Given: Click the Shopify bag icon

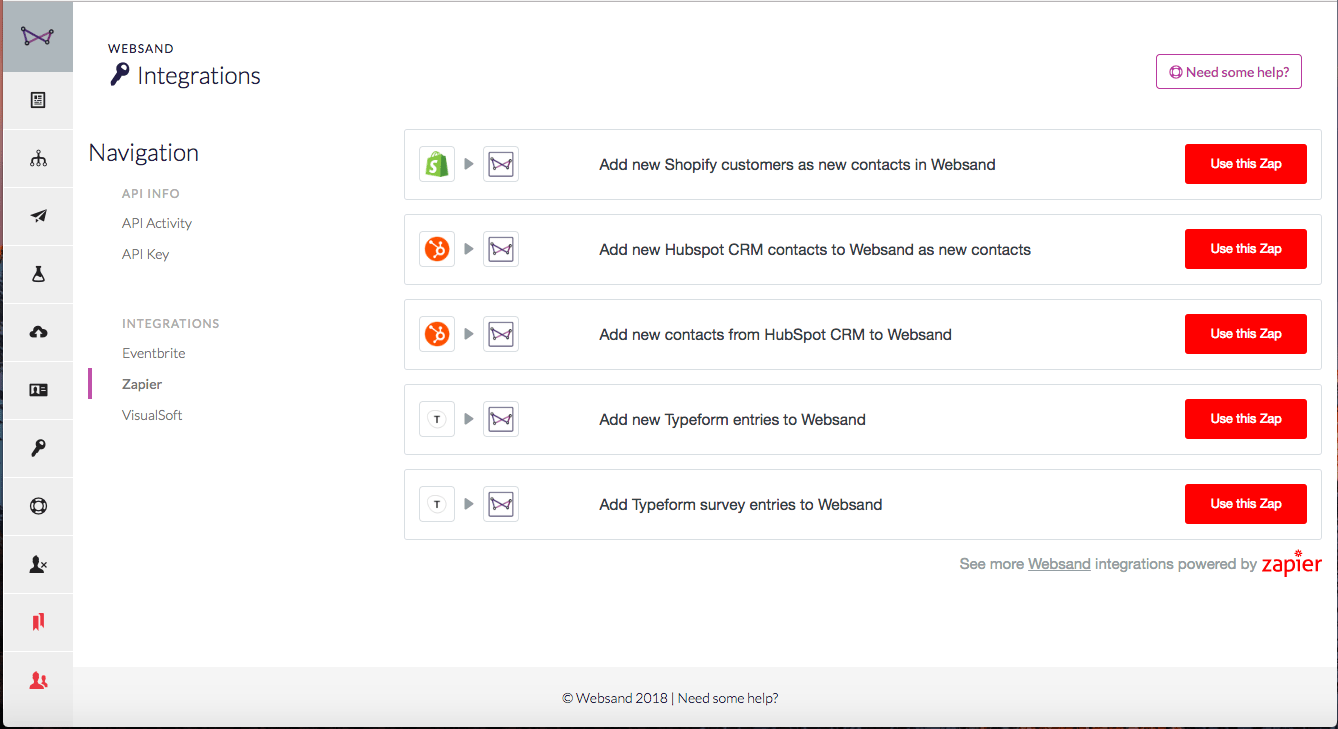Looking at the screenshot, I should (437, 164).
